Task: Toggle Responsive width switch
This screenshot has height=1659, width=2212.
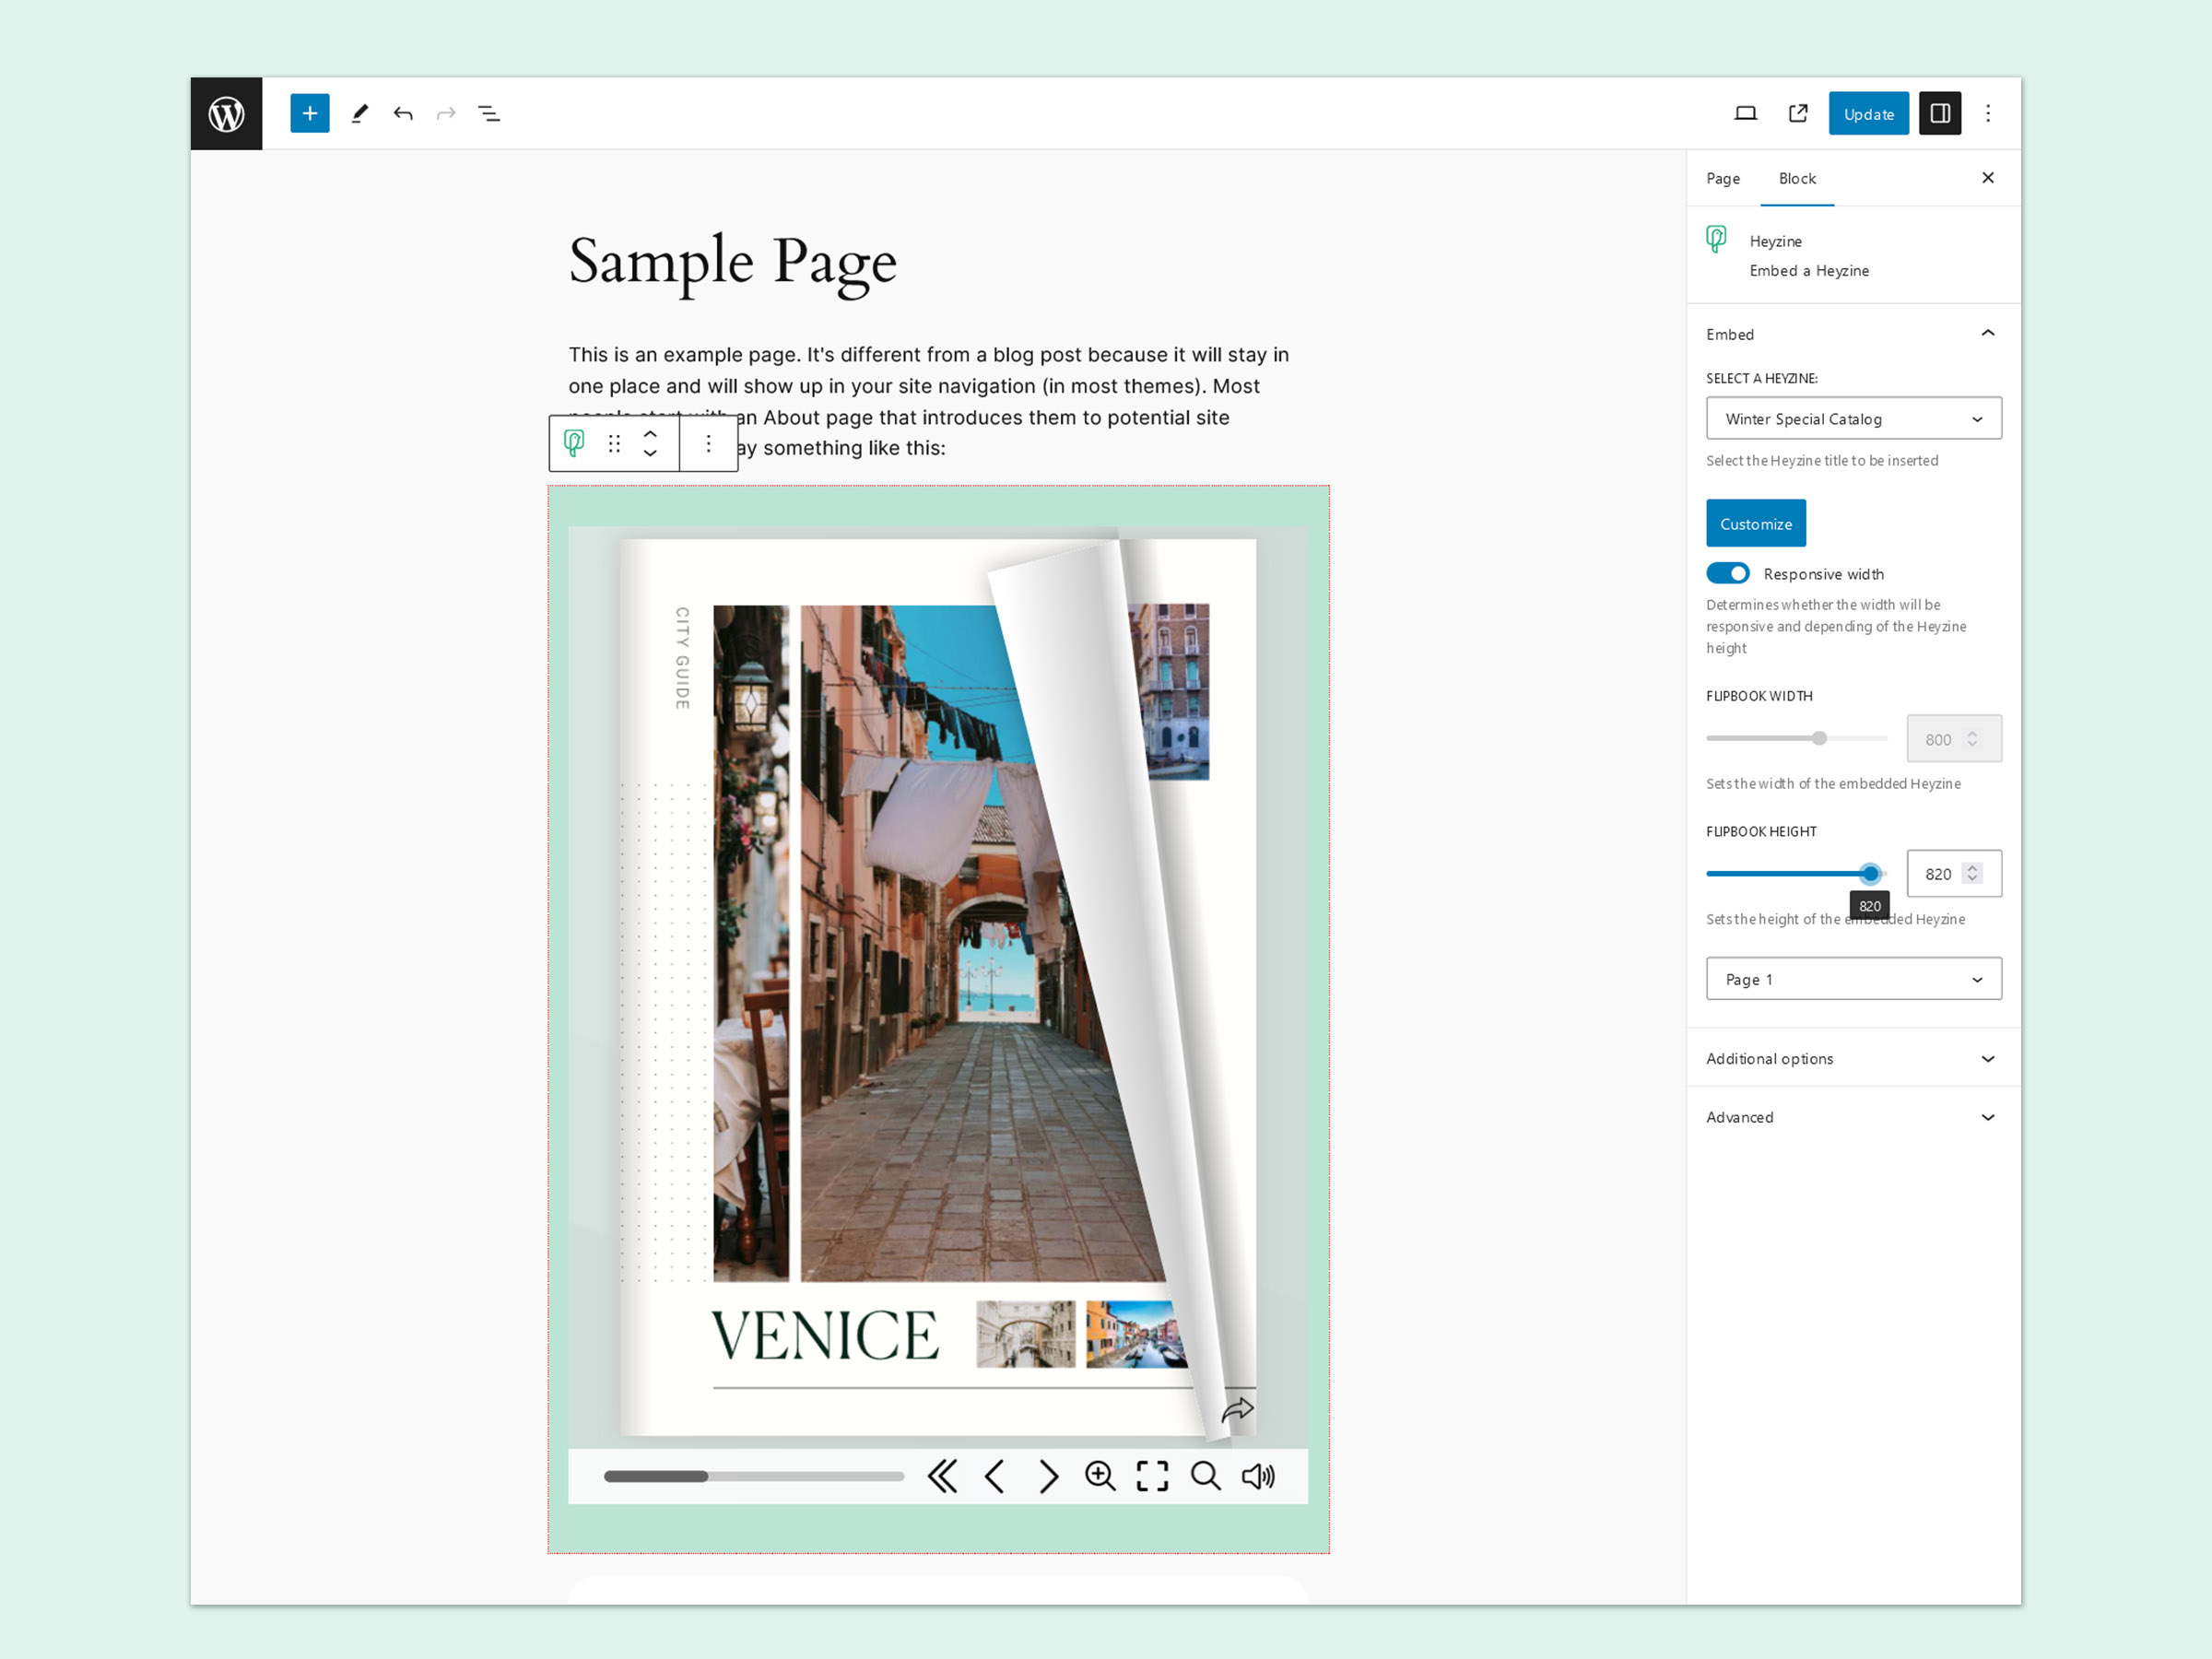Action: click(1728, 573)
